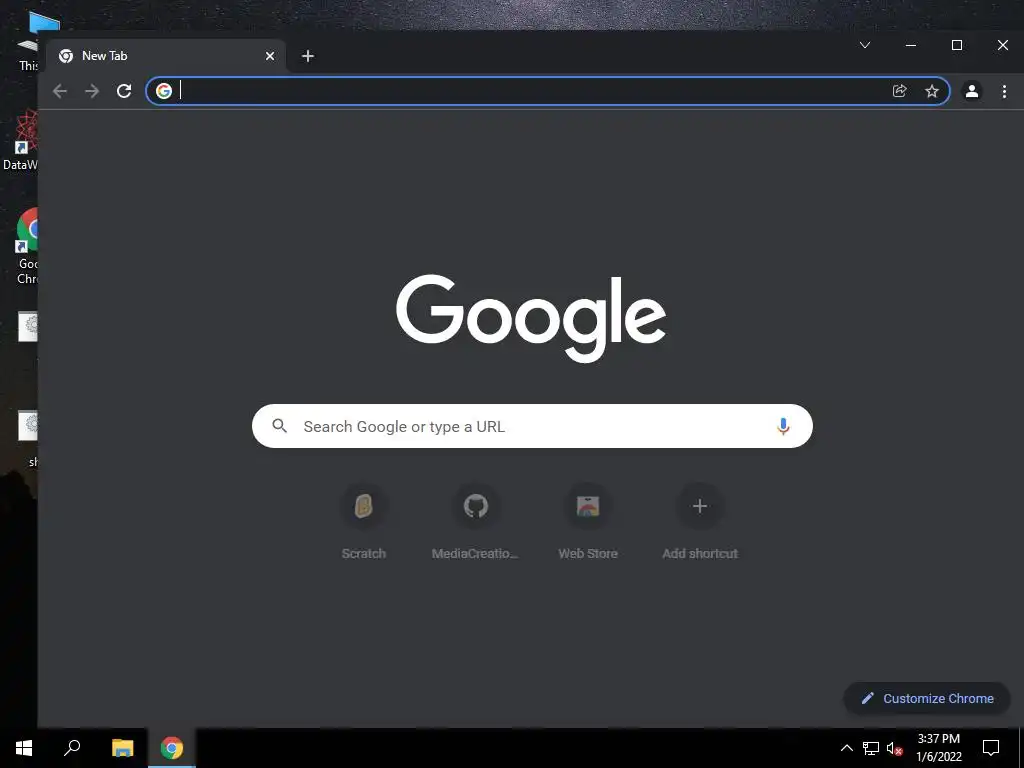This screenshot has width=1024, height=768.
Task: Select This PC desktop icon
Action: (x=27, y=40)
